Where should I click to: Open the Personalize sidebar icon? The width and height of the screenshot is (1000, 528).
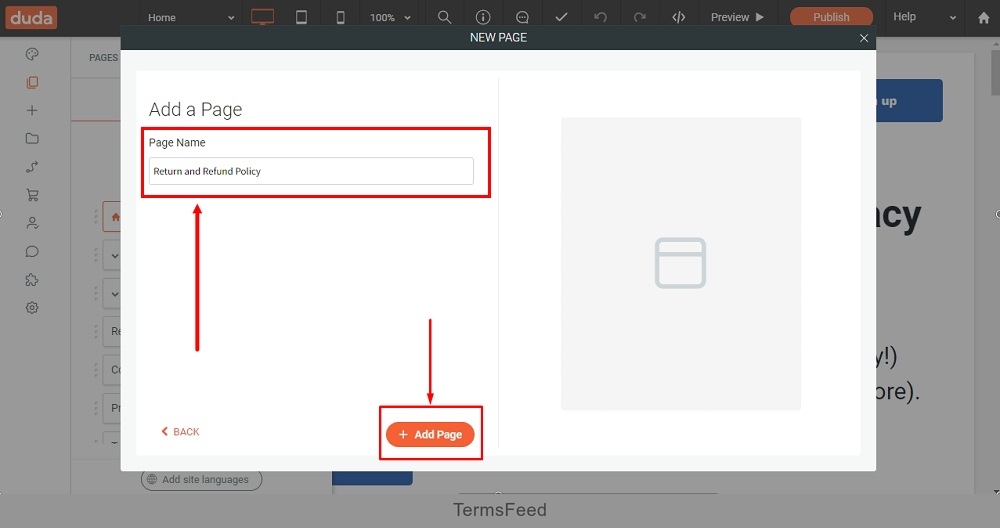(32, 166)
